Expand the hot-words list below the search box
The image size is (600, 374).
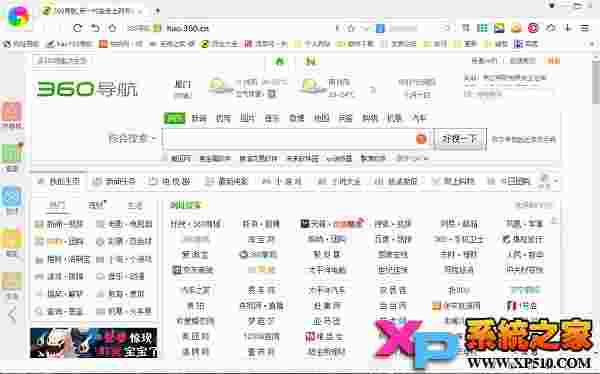[412, 158]
